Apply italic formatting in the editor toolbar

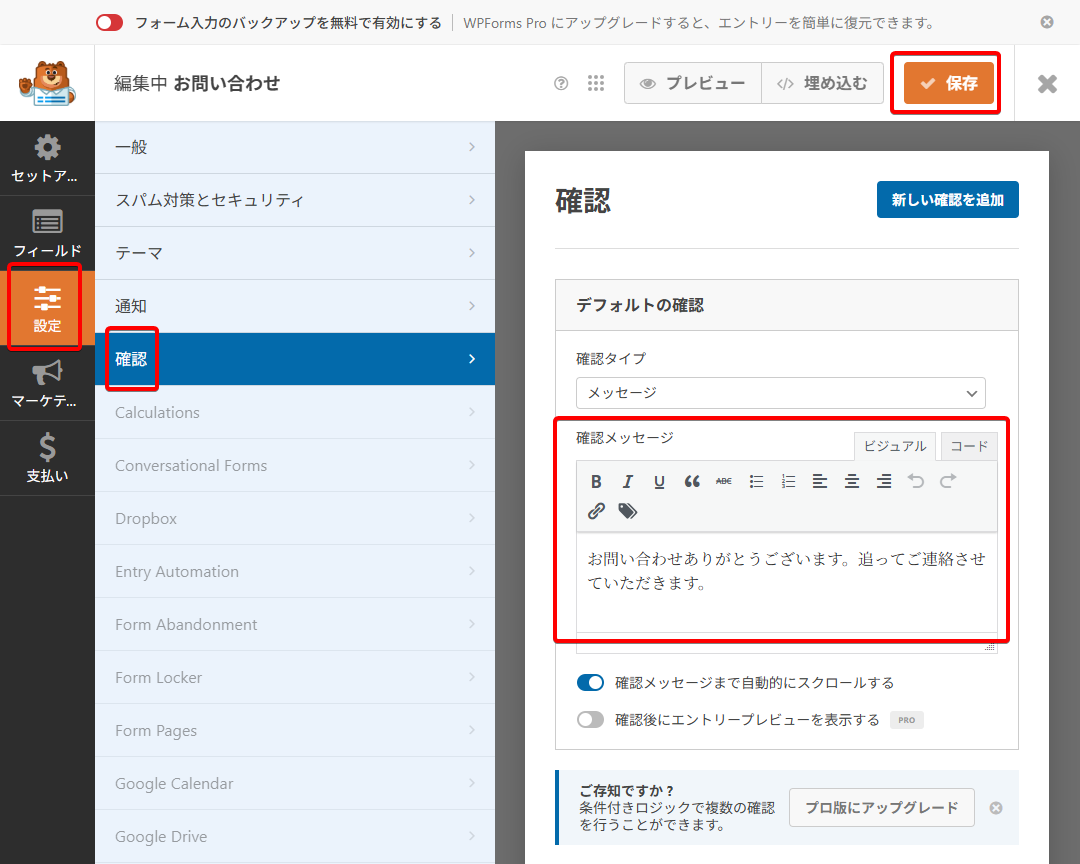[628, 481]
